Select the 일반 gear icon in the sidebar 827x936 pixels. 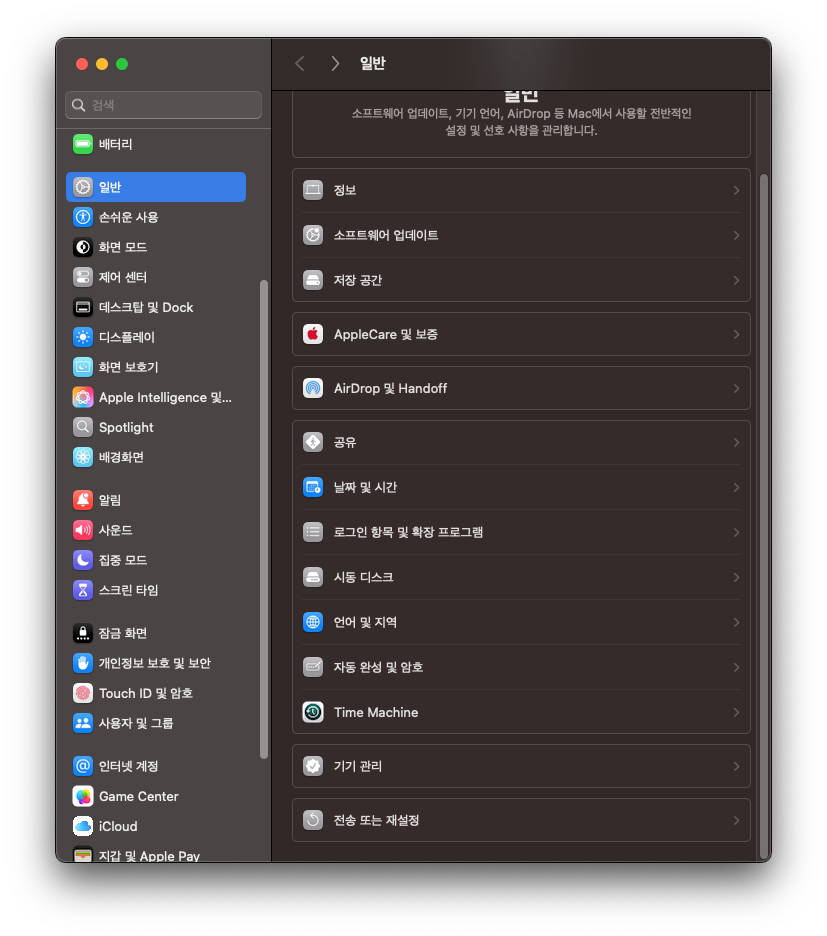click(x=83, y=187)
